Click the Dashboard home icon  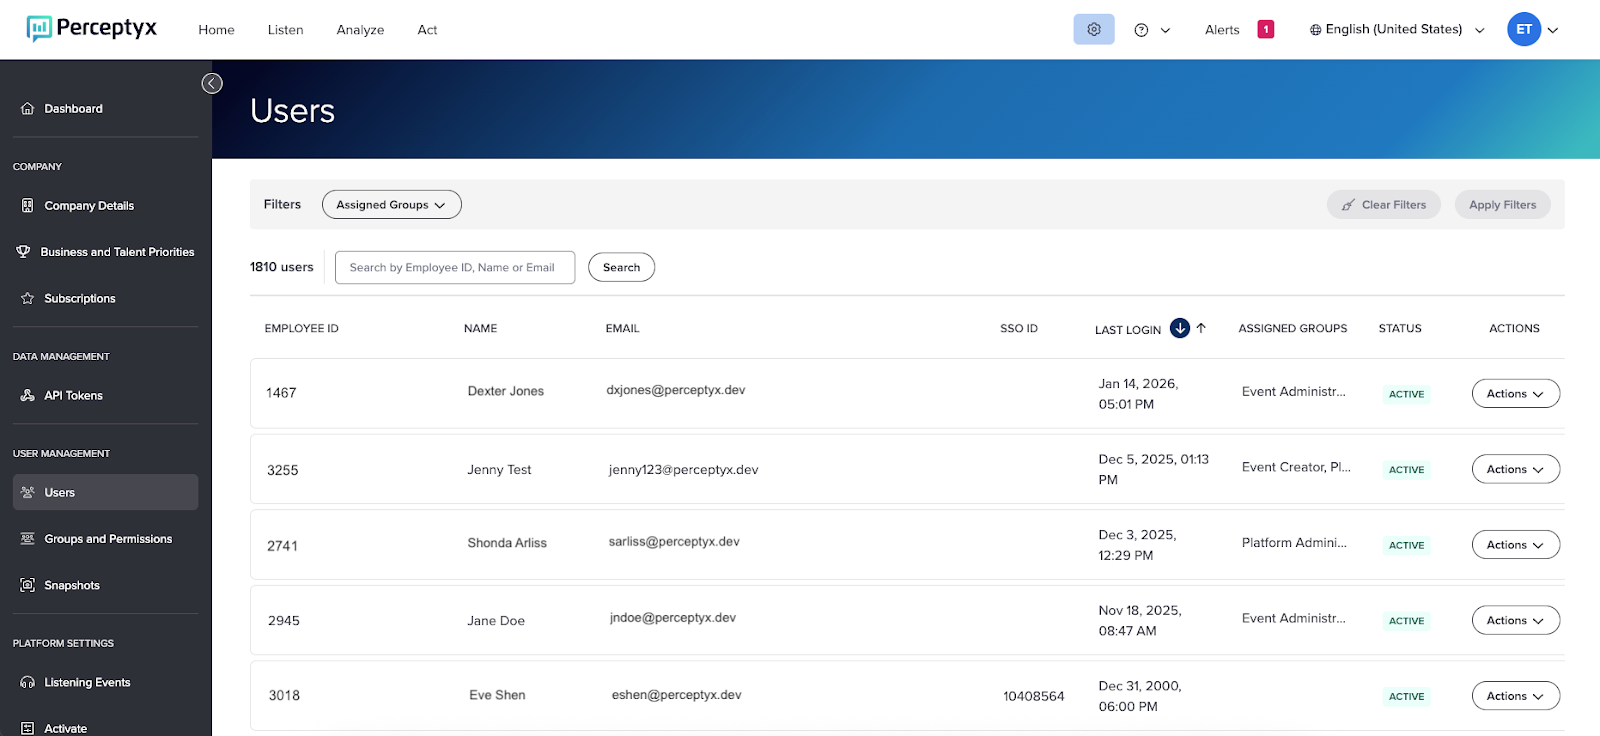point(27,109)
